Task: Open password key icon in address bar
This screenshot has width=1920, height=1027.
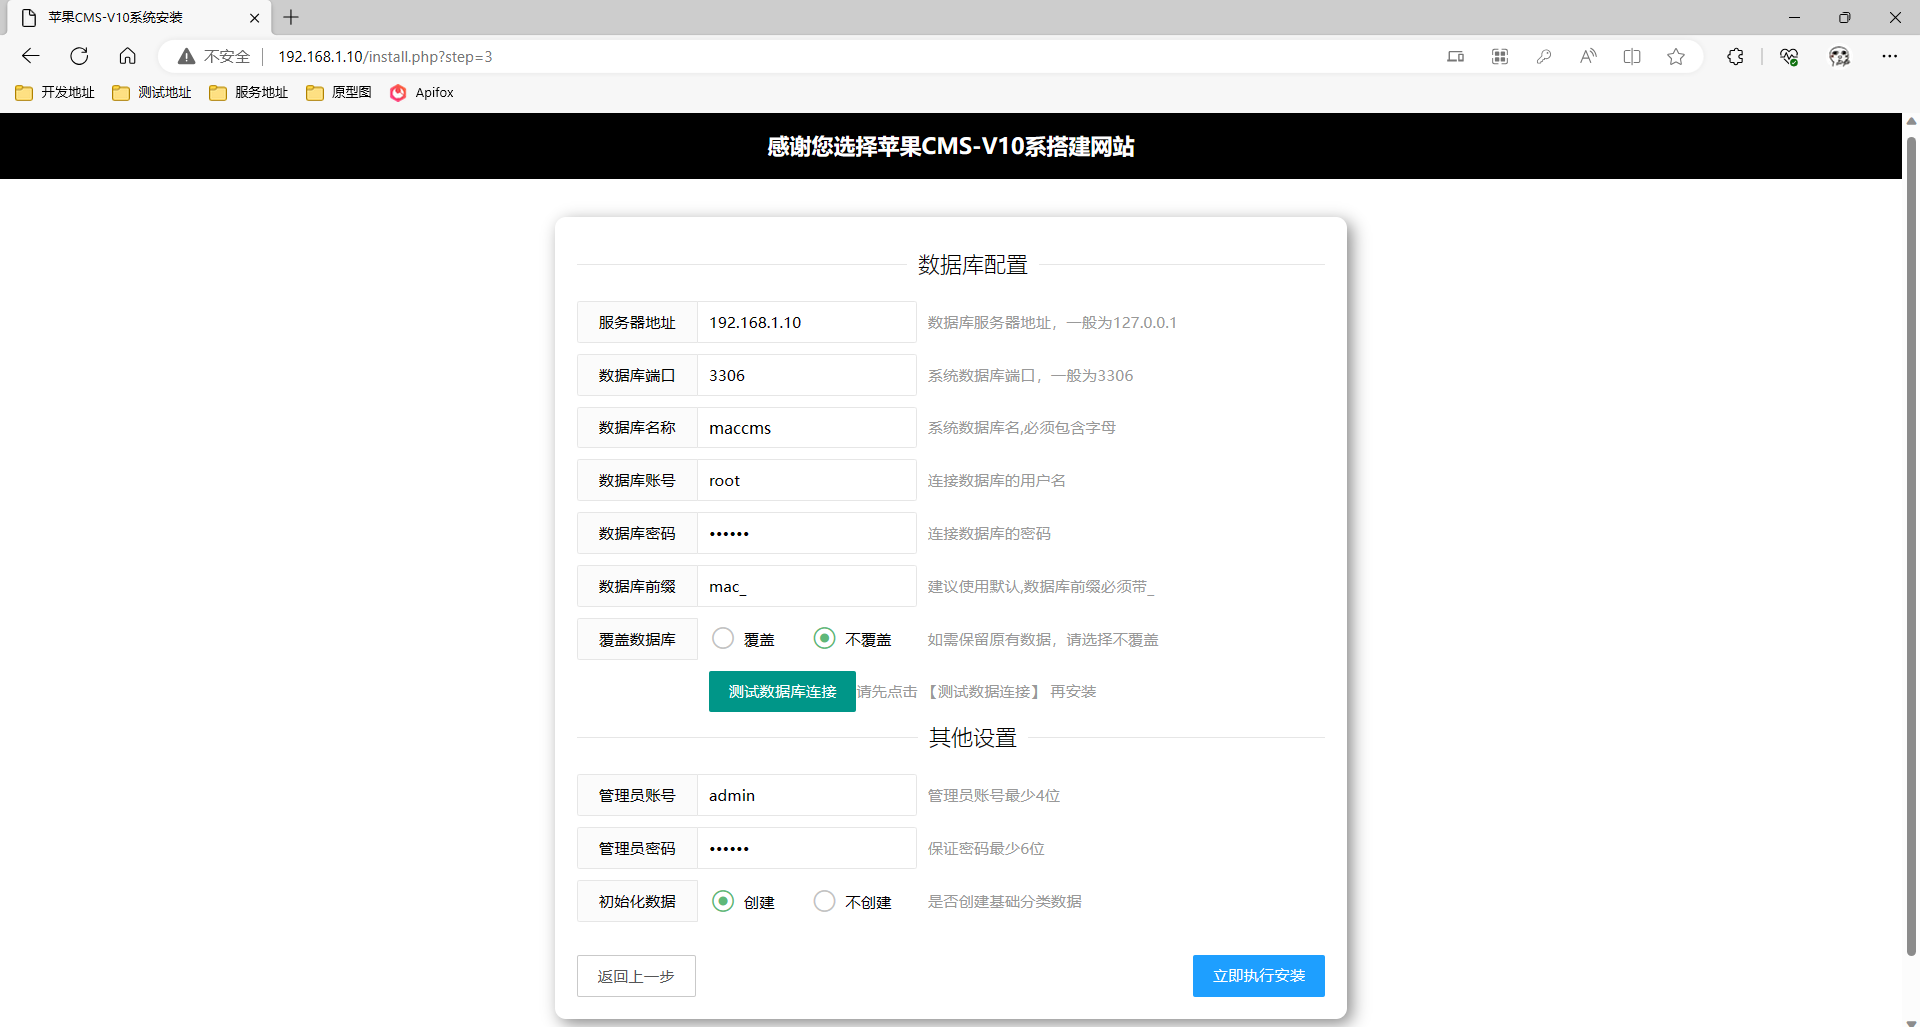Action: pyautogui.click(x=1544, y=57)
